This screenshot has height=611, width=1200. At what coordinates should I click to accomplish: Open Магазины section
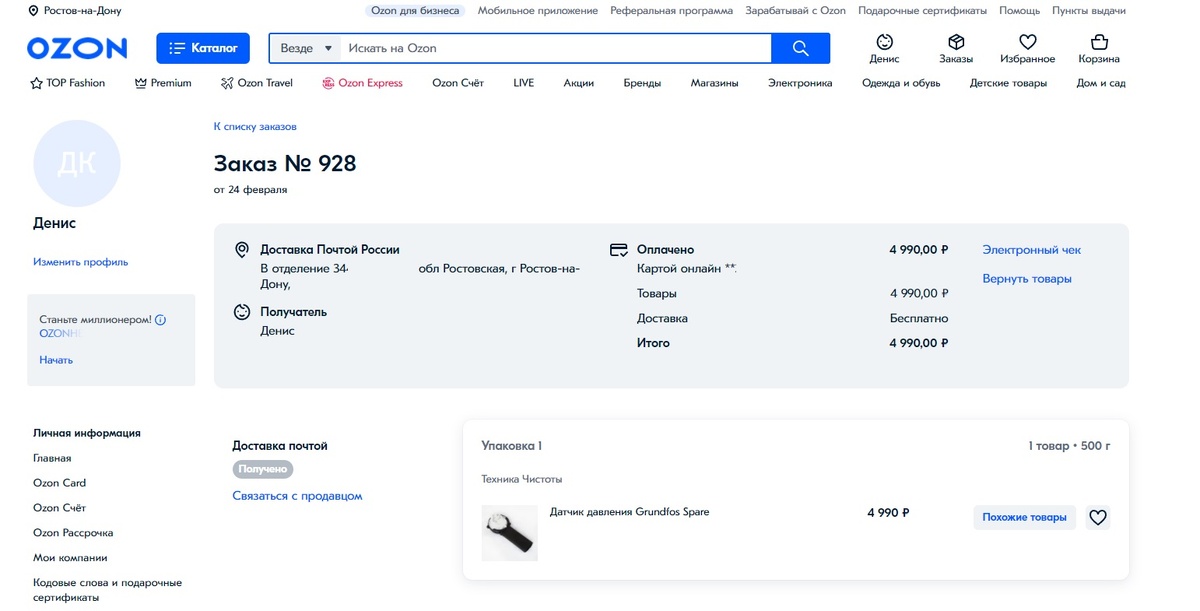pyautogui.click(x=714, y=83)
